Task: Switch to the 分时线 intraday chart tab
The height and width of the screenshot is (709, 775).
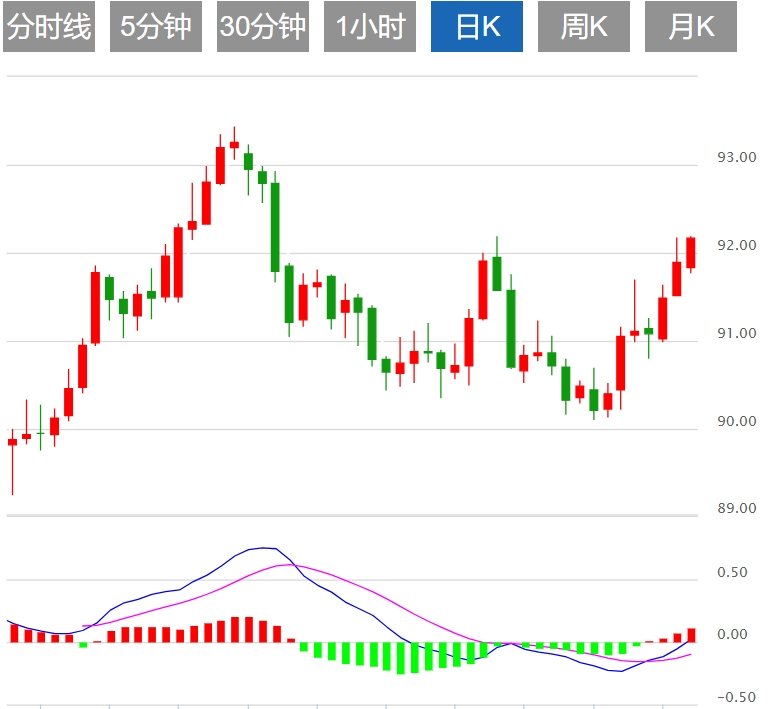Action: [x=49, y=26]
